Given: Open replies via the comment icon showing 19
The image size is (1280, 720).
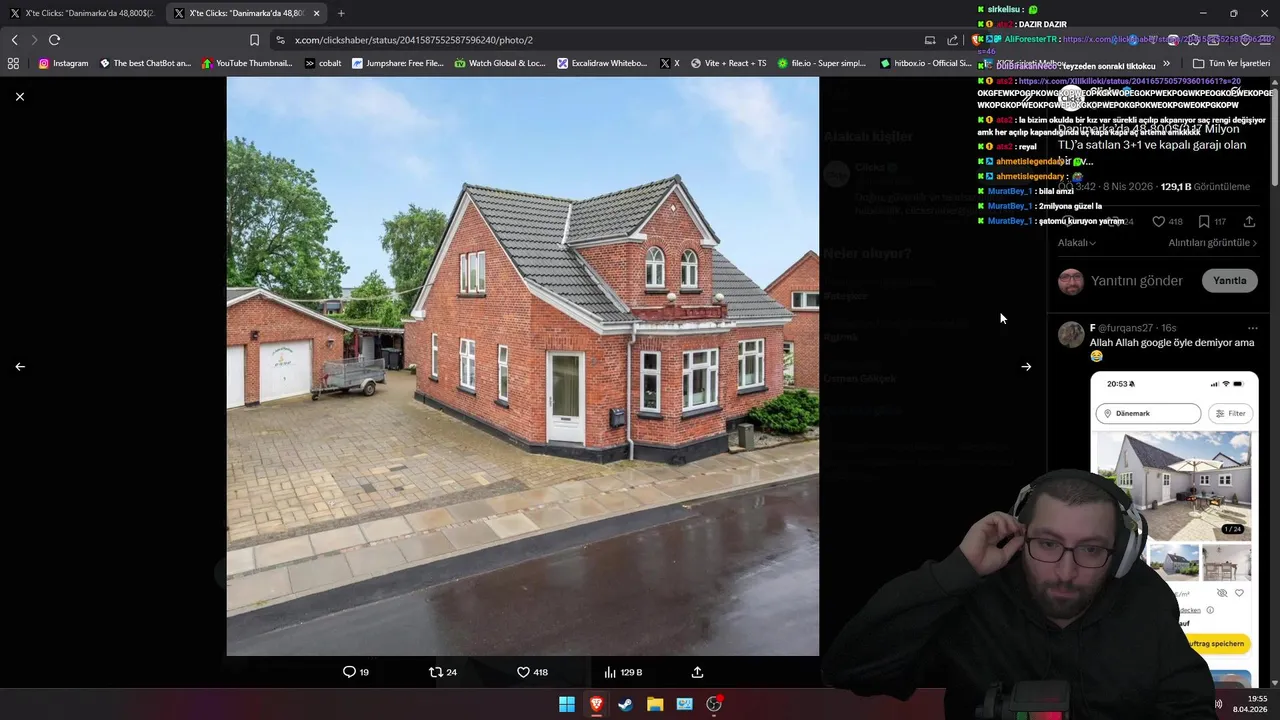Looking at the screenshot, I should [x=356, y=672].
